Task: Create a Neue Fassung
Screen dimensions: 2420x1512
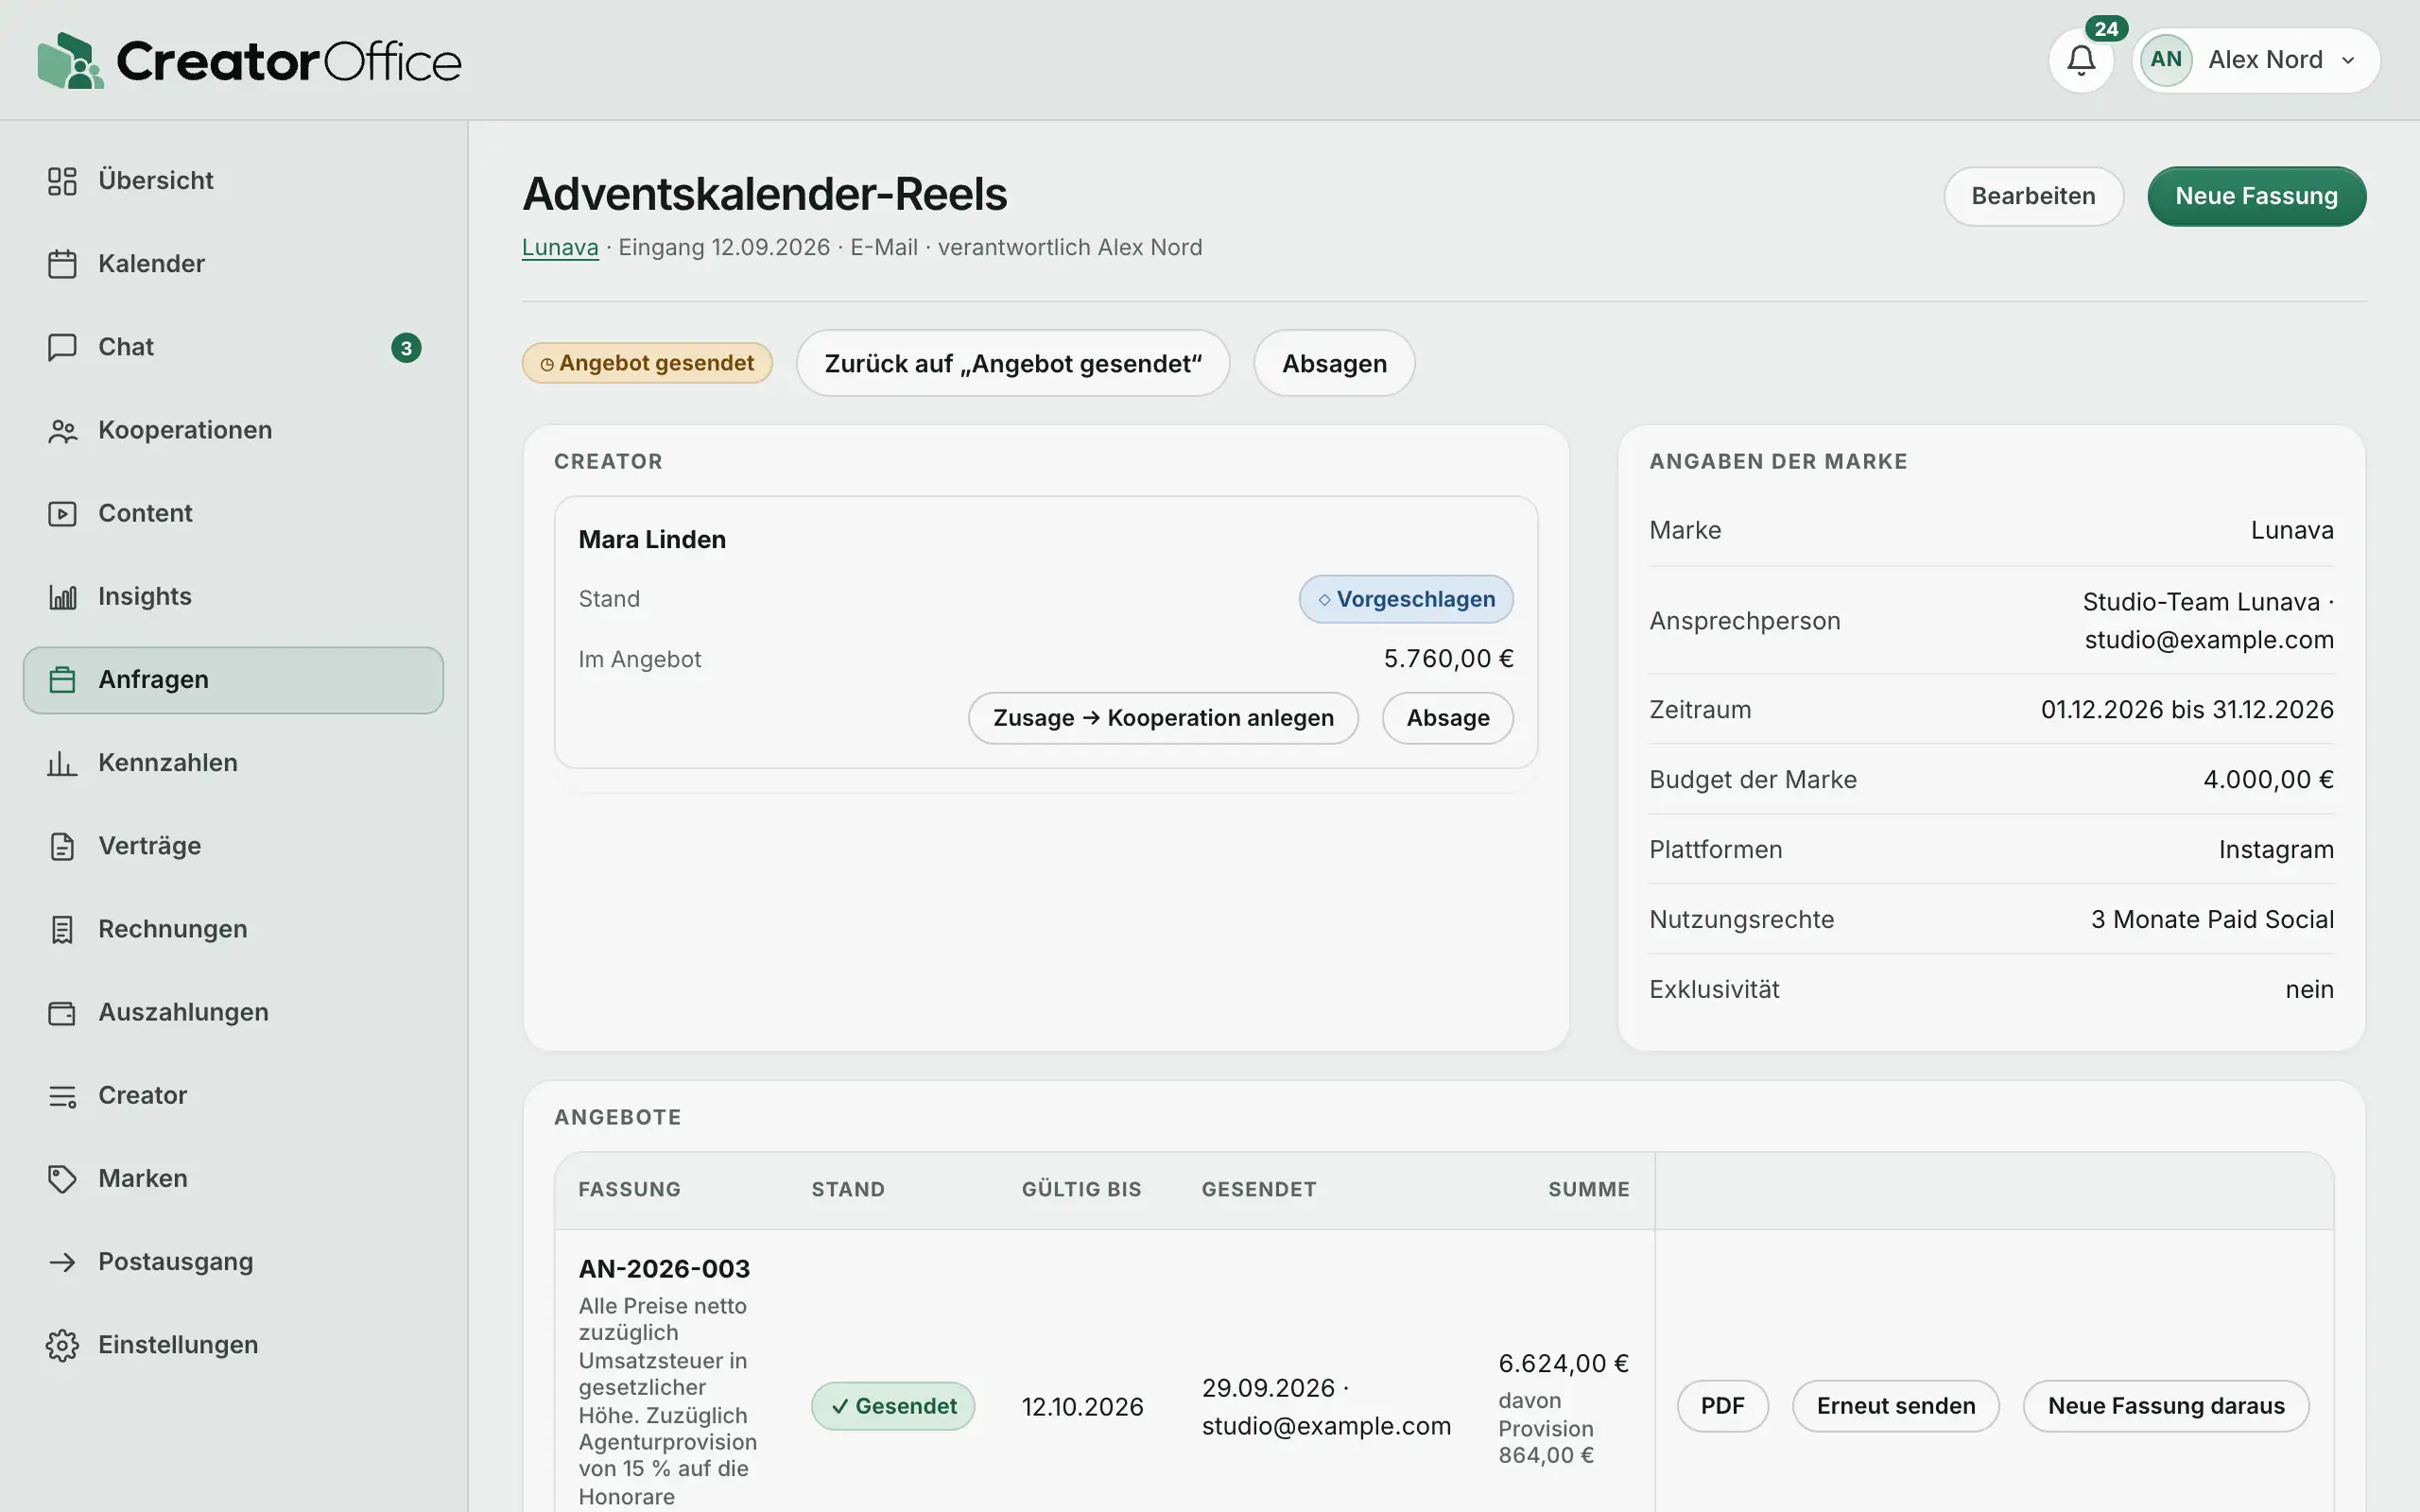Action: (x=2256, y=196)
